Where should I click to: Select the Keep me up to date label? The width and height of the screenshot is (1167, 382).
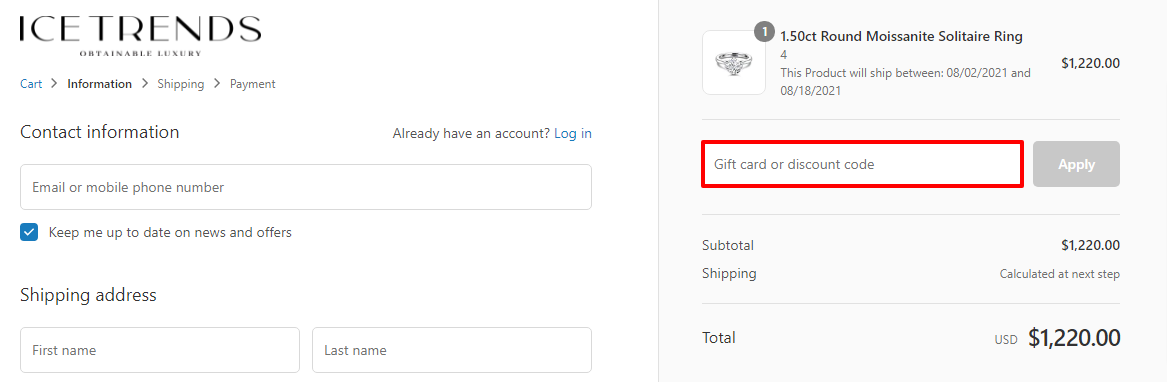point(170,232)
